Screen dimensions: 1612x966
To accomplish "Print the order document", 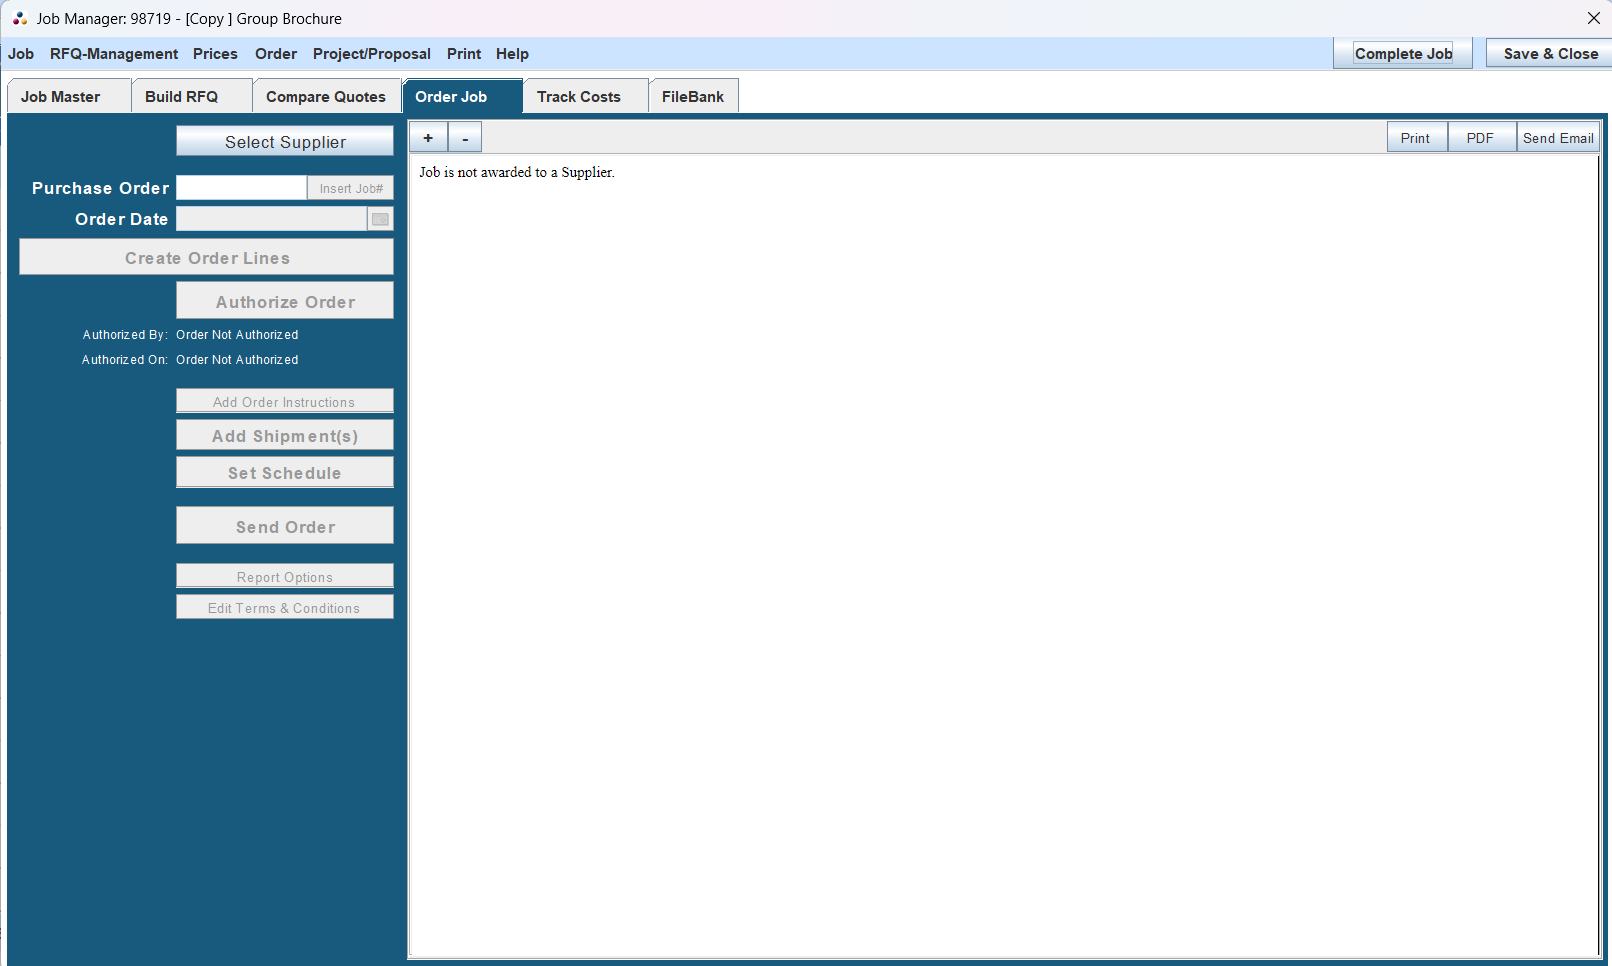I will tap(1415, 138).
